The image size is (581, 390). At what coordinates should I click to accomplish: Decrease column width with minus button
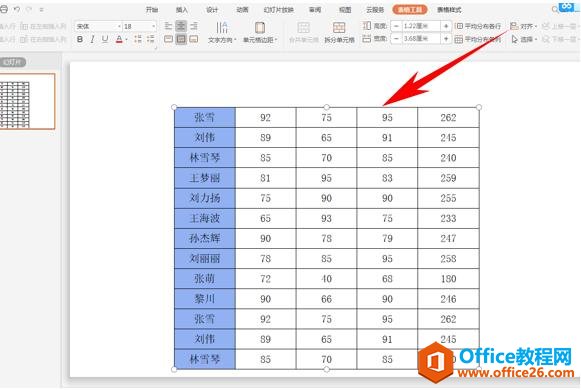coord(396,39)
